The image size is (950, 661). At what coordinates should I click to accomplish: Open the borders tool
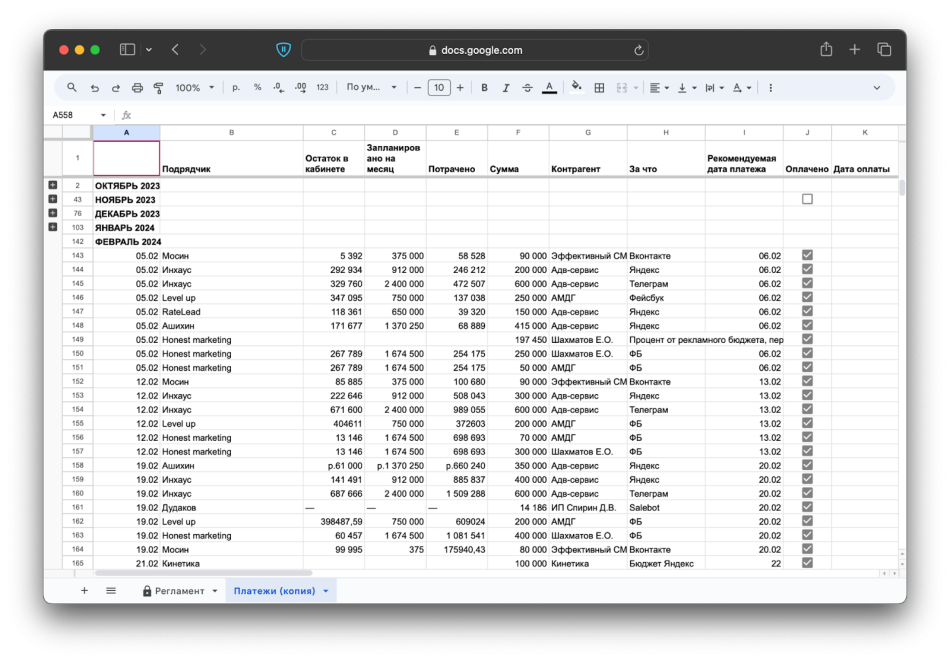point(599,88)
